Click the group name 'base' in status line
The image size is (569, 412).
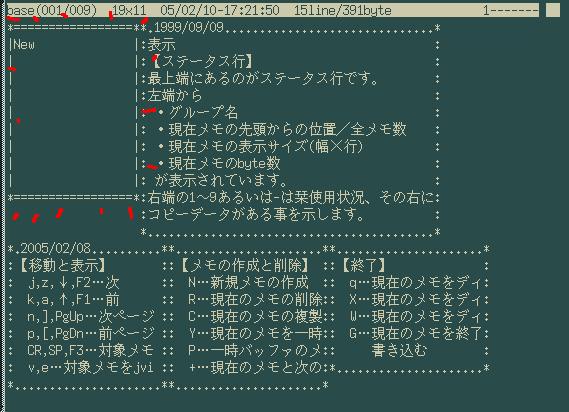click(20, 10)
